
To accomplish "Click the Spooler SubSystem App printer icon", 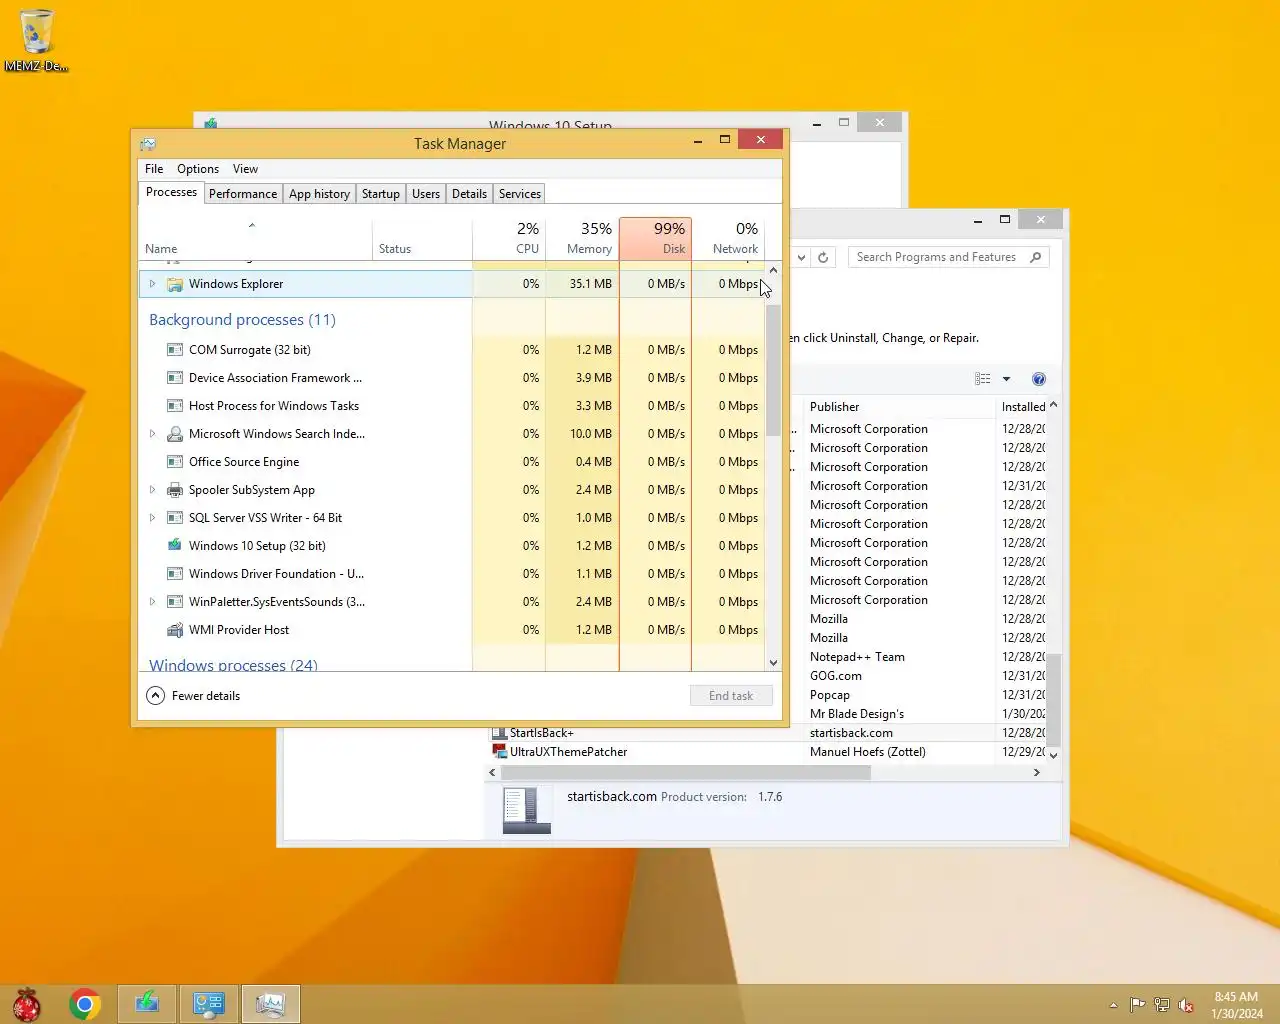I will click(175, 490).
